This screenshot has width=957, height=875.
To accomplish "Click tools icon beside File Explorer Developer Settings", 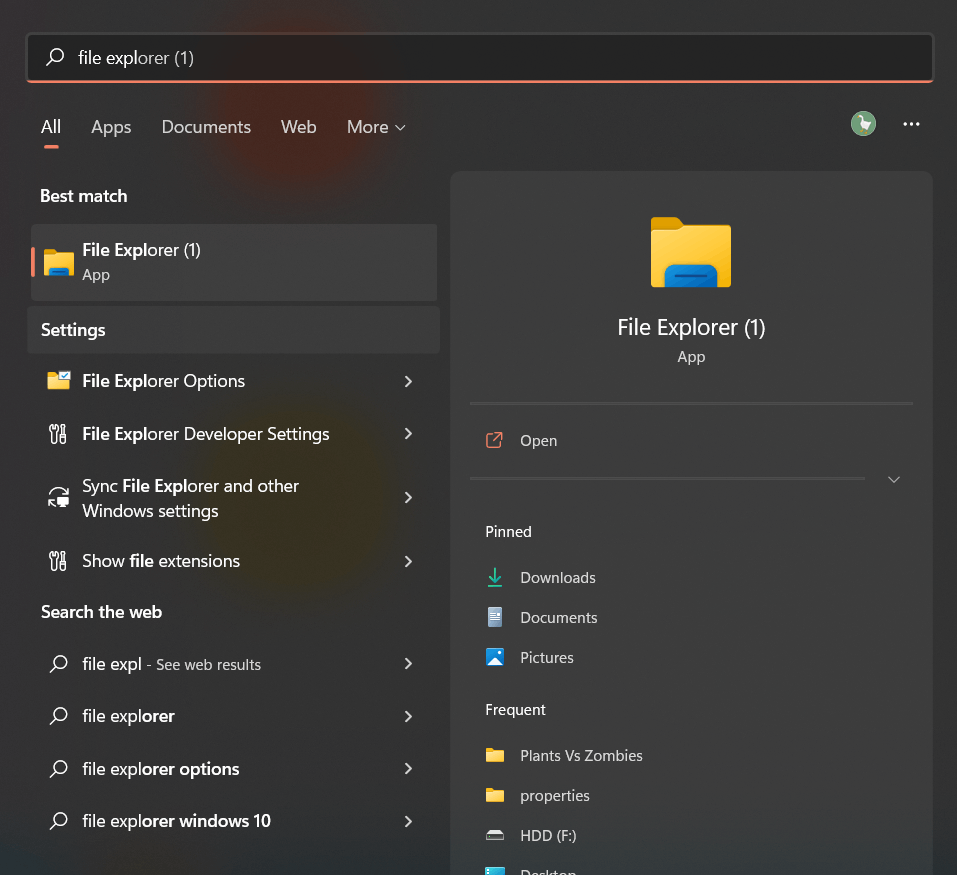I will [58, 434].
